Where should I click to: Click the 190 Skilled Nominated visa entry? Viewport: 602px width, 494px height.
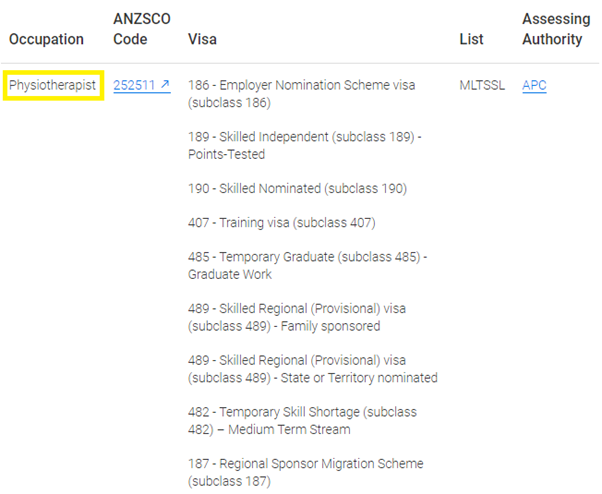pos(297,188)
